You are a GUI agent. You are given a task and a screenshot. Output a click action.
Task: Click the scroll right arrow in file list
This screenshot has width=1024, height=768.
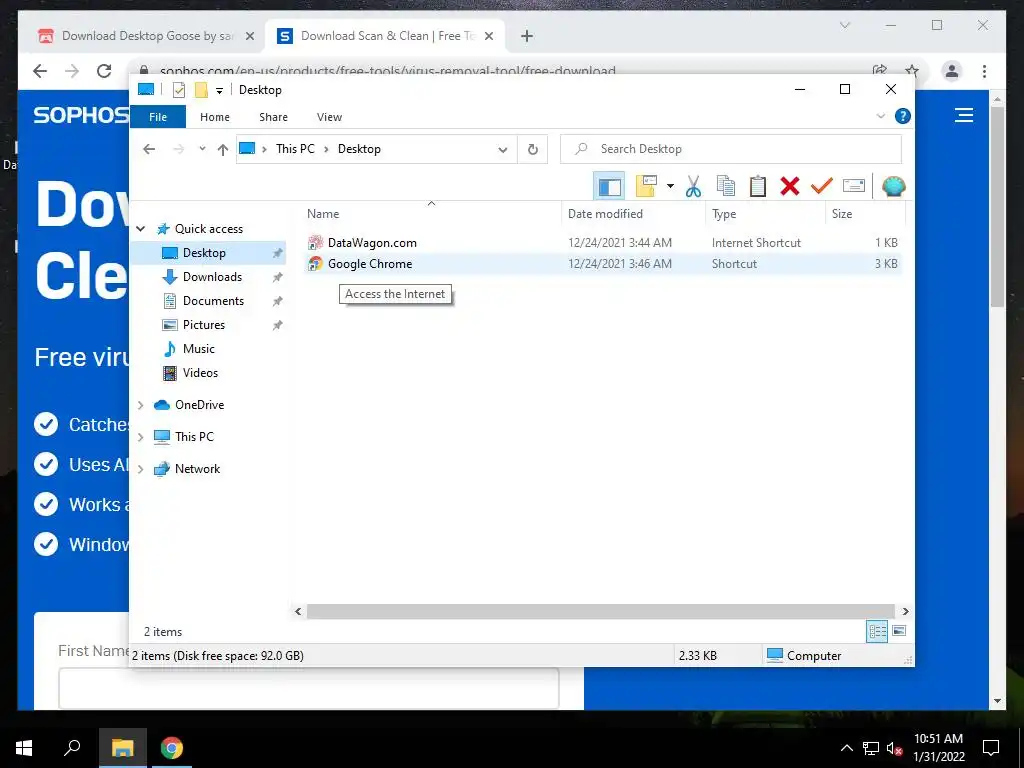tap(905, 611)
